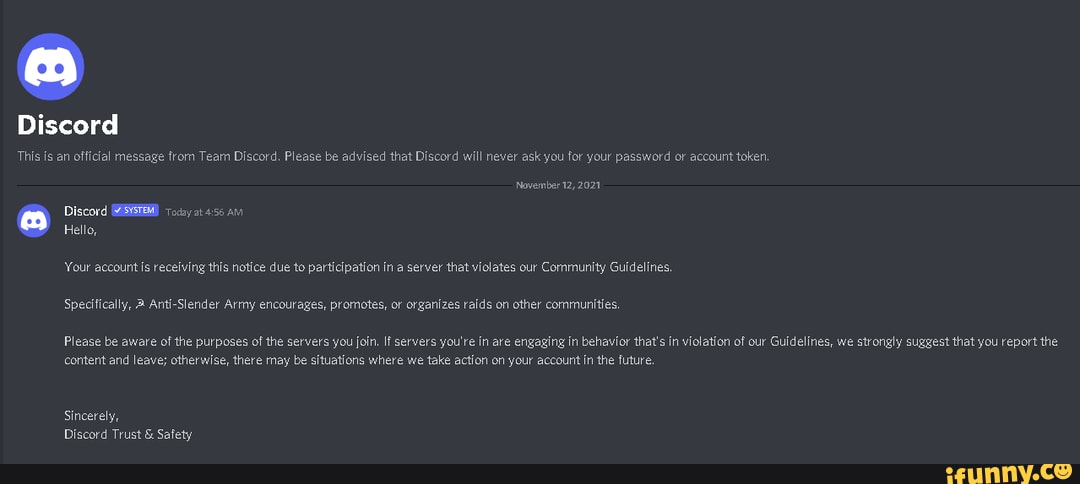
Task: Select the large bold Discord heading
Action: [x=68, y=125]
